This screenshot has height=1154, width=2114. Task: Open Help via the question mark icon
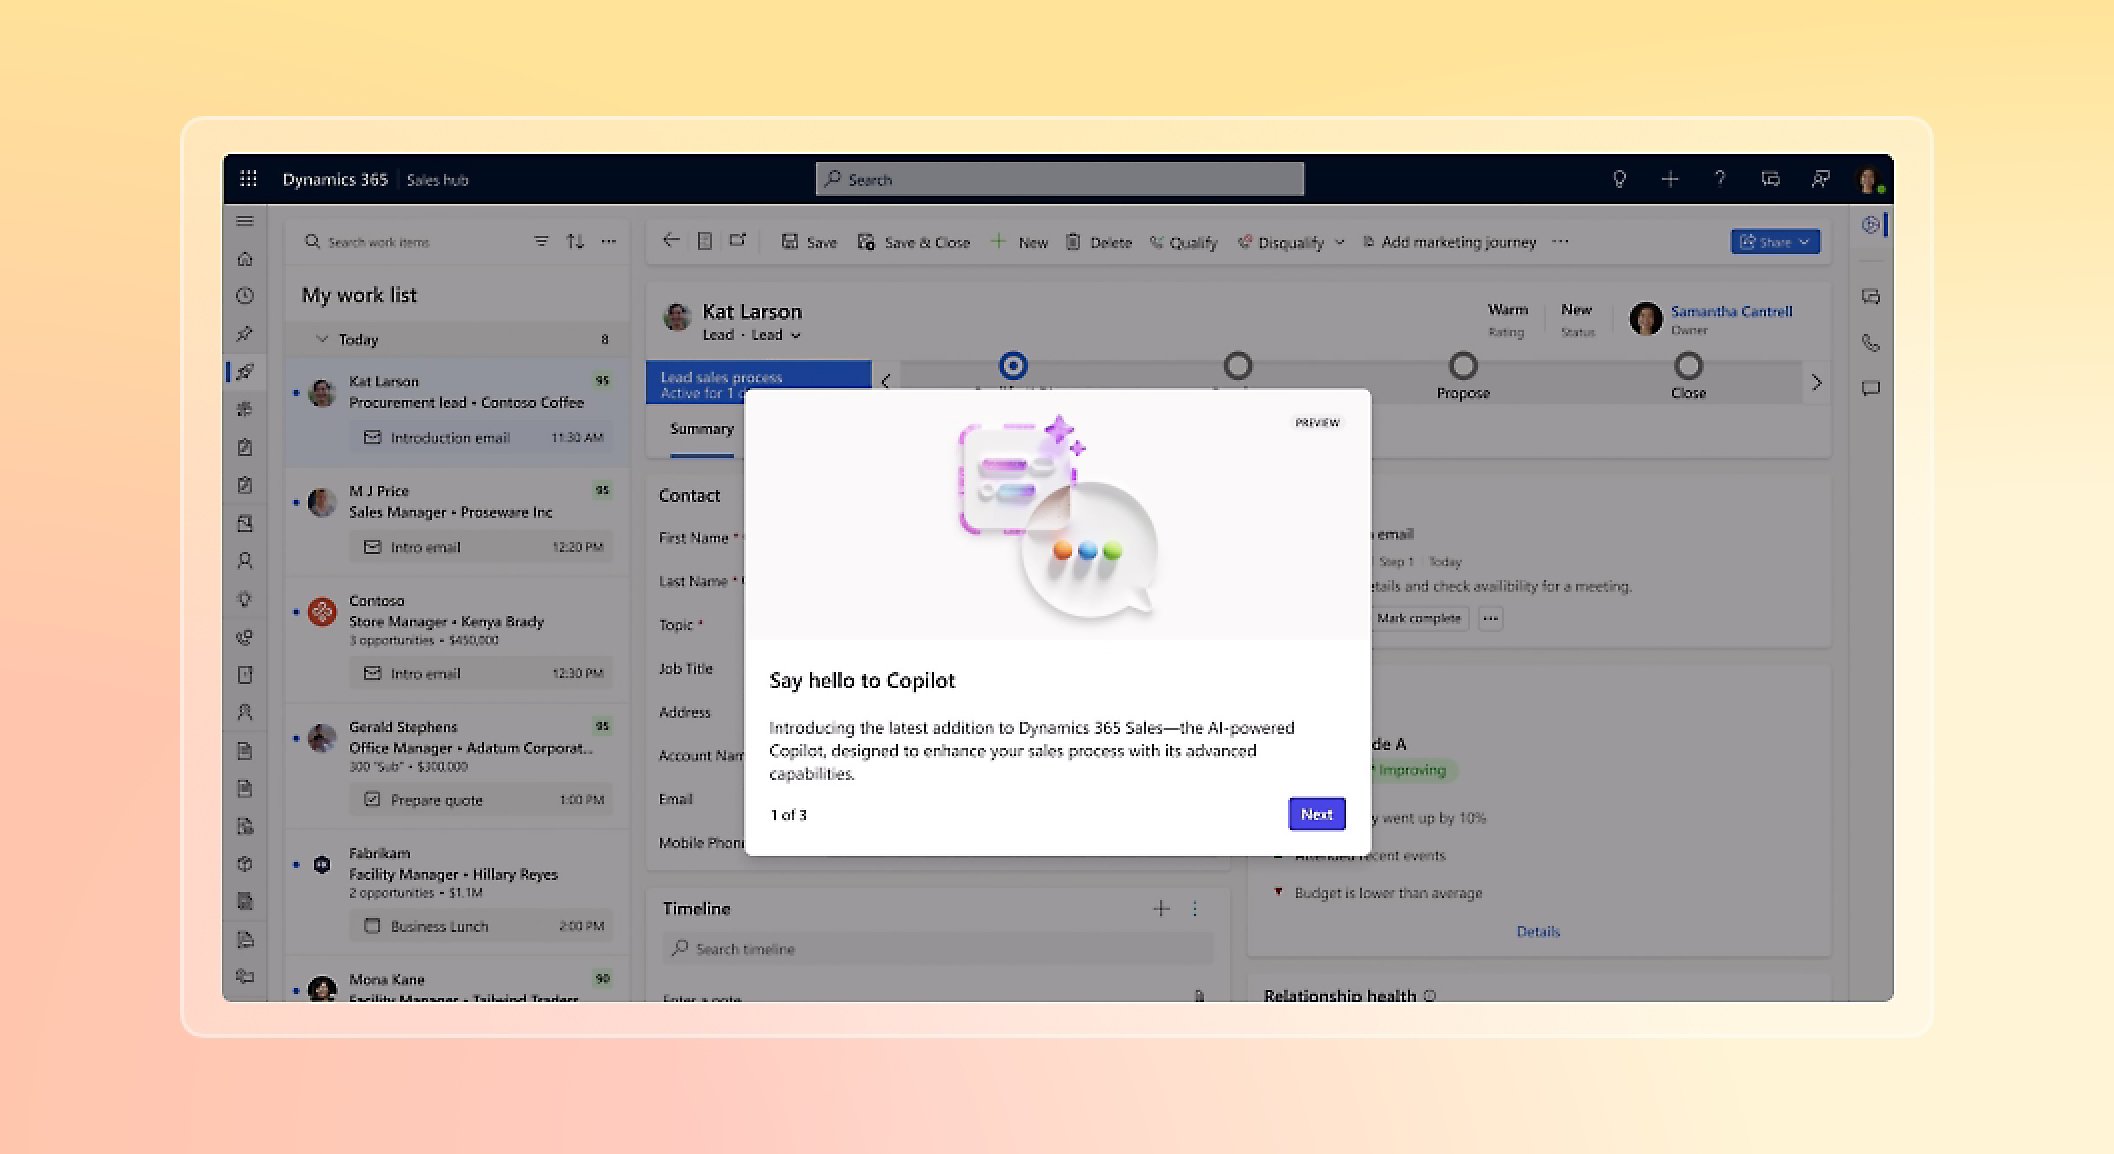1721,179
